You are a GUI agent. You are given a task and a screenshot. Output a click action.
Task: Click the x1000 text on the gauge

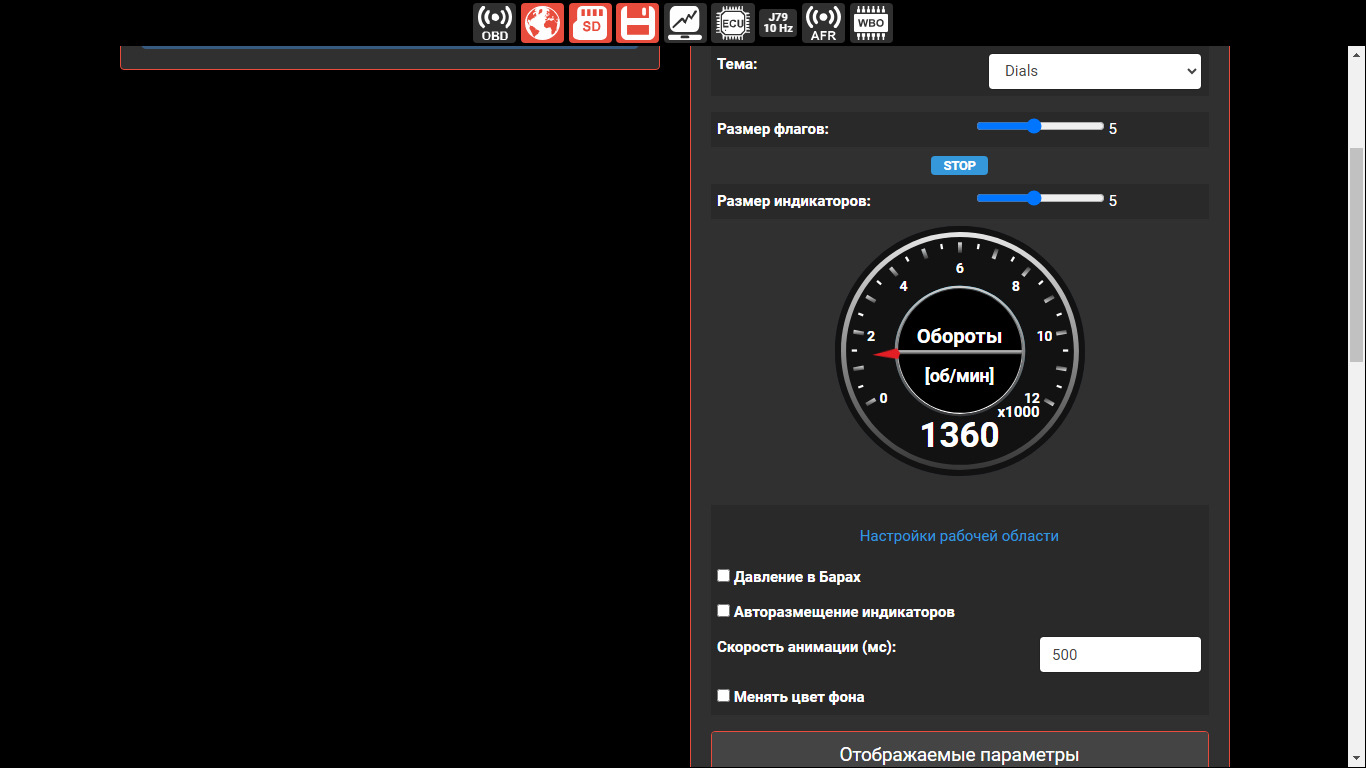pyautogui.click(x=1018, y=412)
